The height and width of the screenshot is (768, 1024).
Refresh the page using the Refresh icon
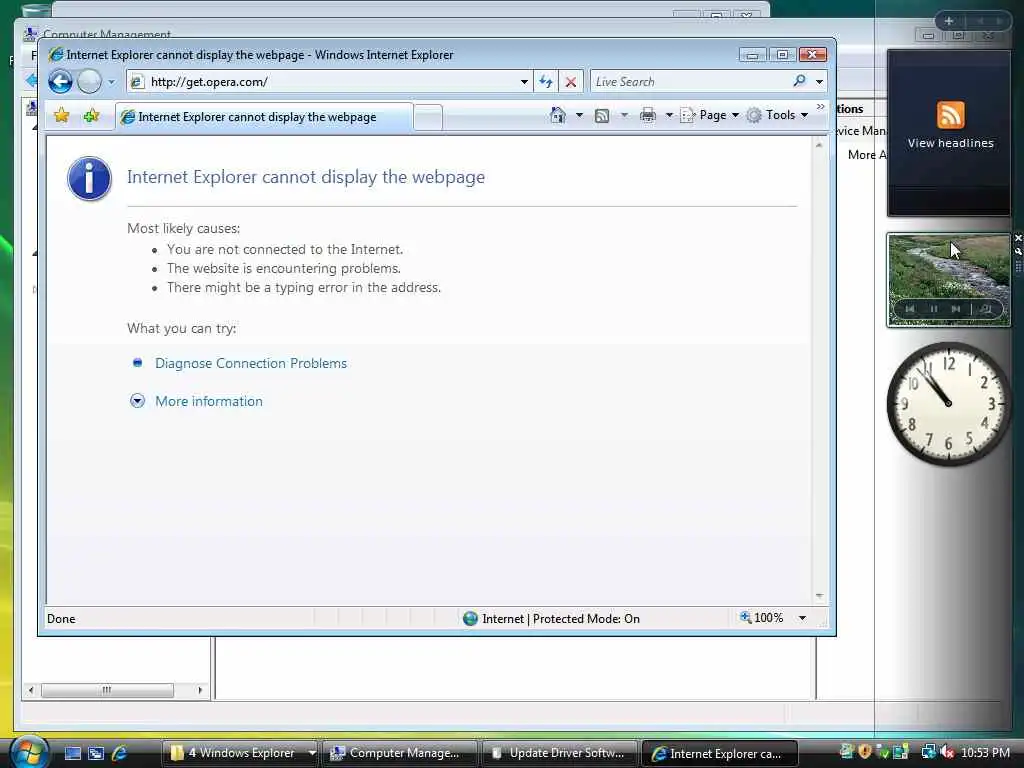click(545, 82)
